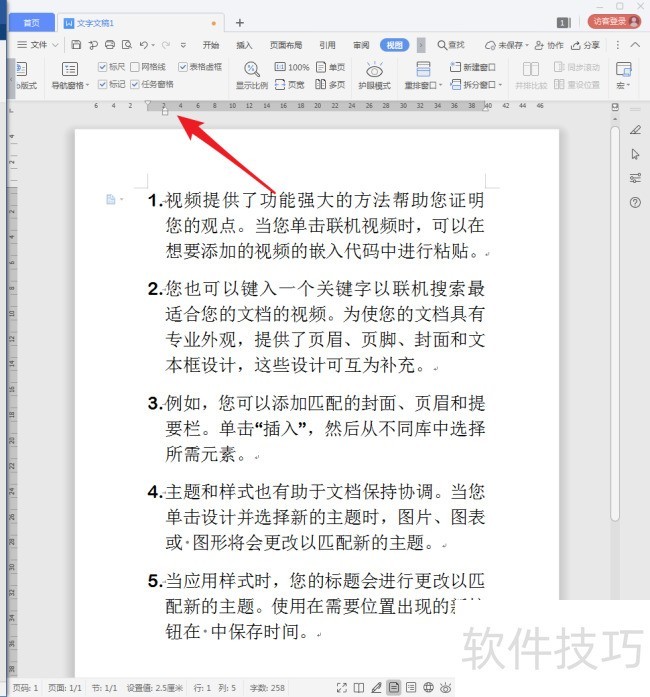Viewport: 650px width, 697px height.
Task: Click 新建窗口 new window
Action: tap(473, 67)
